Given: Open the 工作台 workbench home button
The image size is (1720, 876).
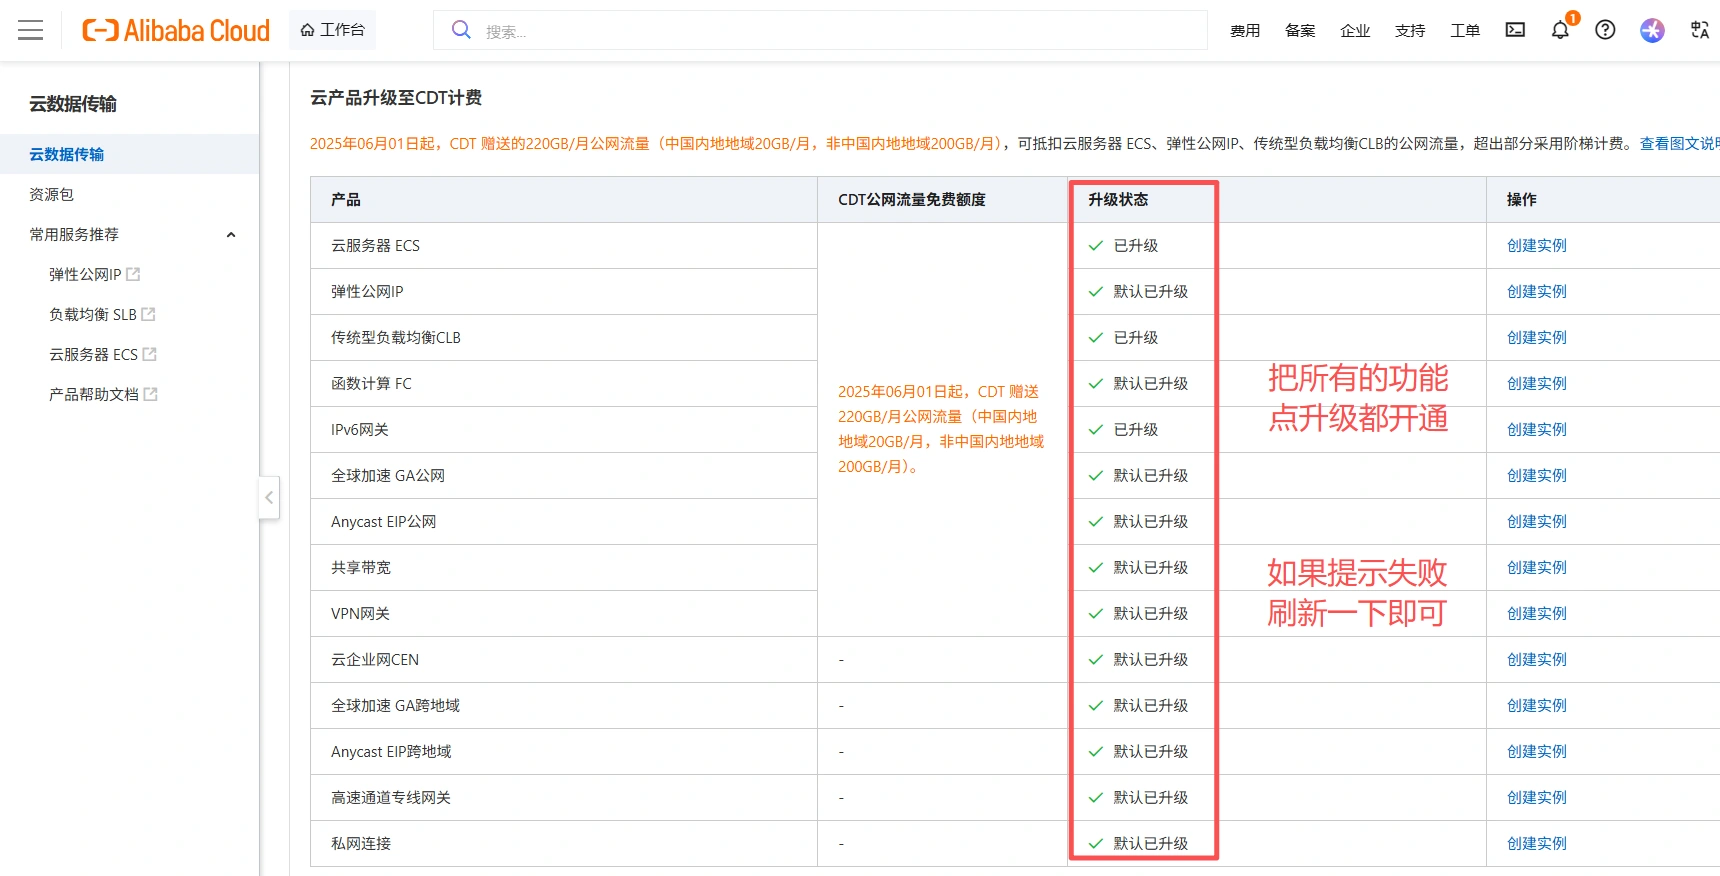Looking at the screenshot, I should [333, 30].
